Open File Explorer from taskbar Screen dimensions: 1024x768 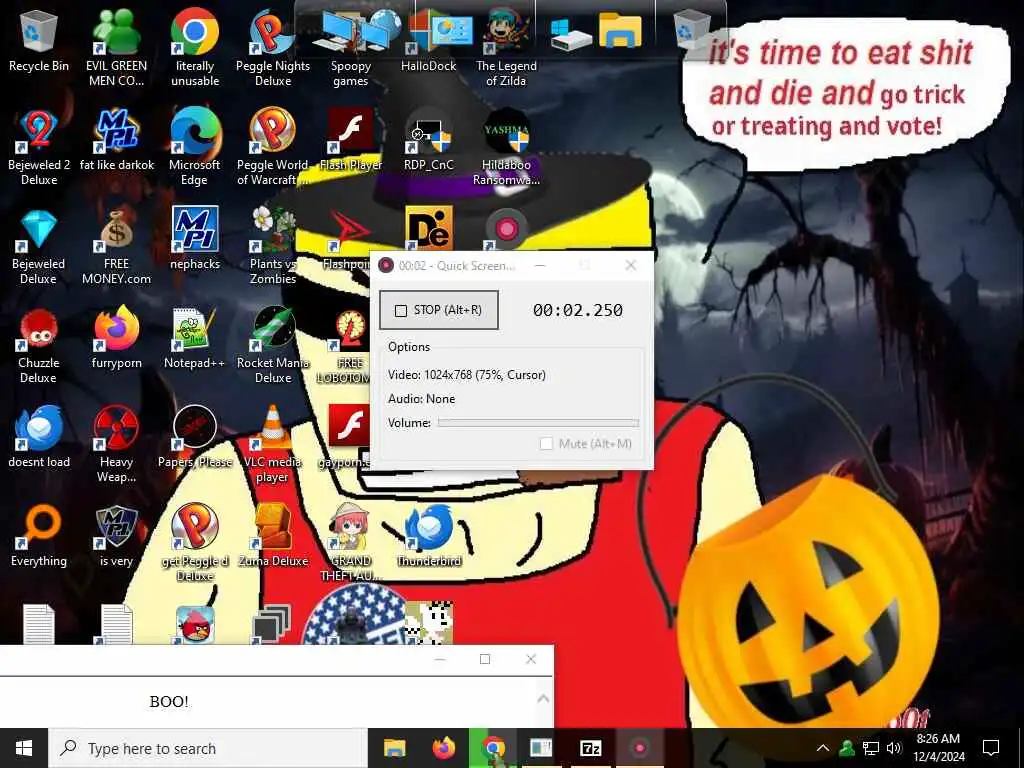tap(394, 748)
